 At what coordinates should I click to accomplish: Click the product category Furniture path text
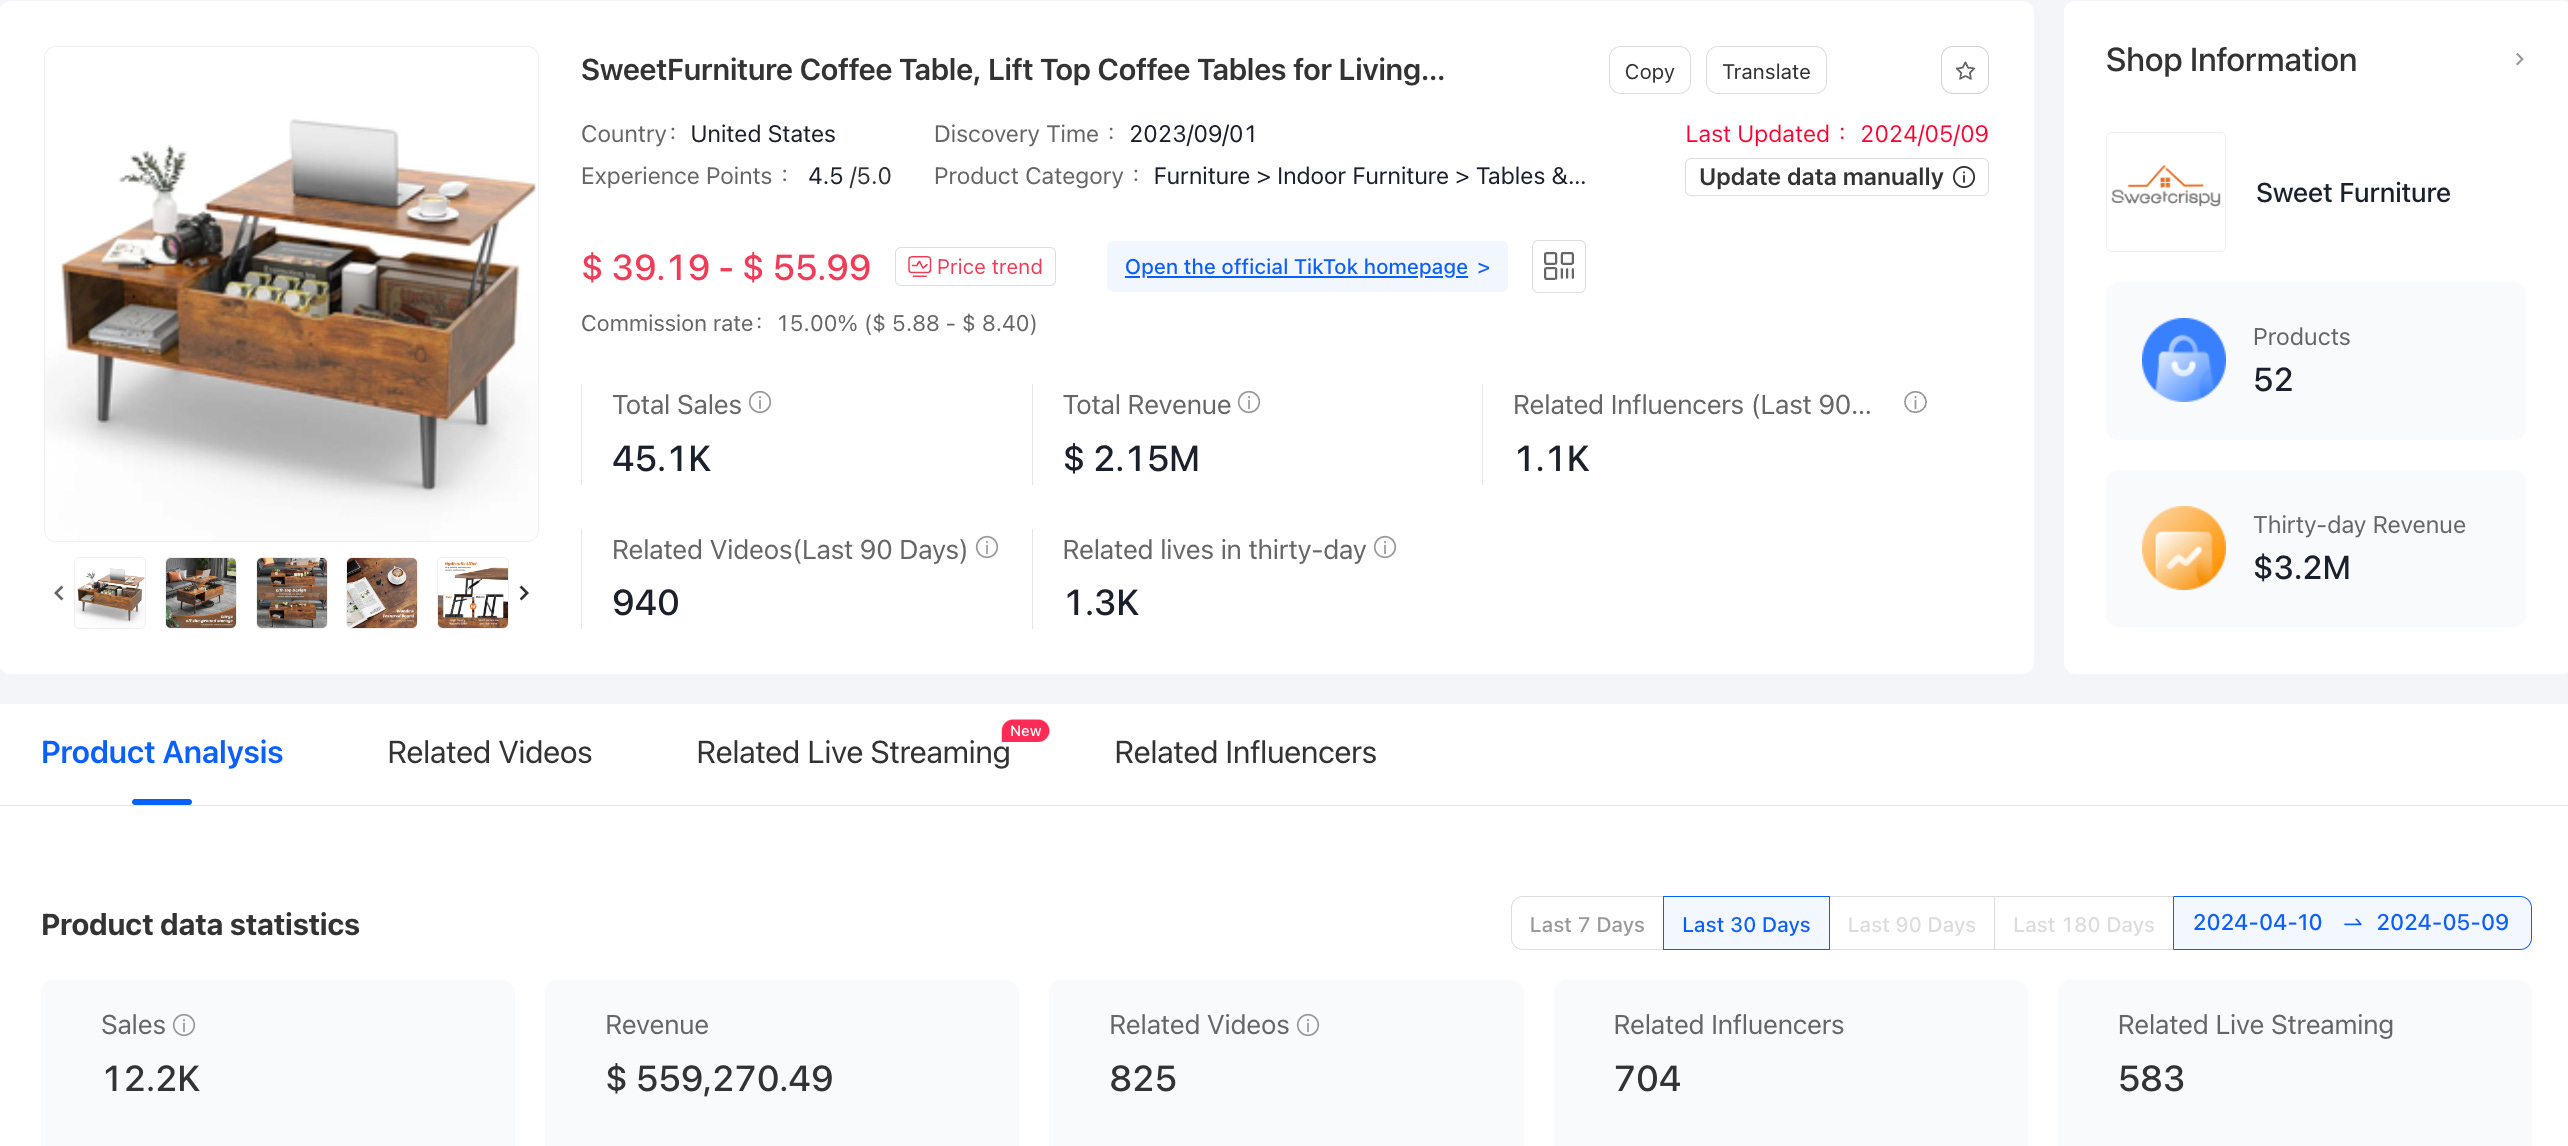(x=1369, y=176)
